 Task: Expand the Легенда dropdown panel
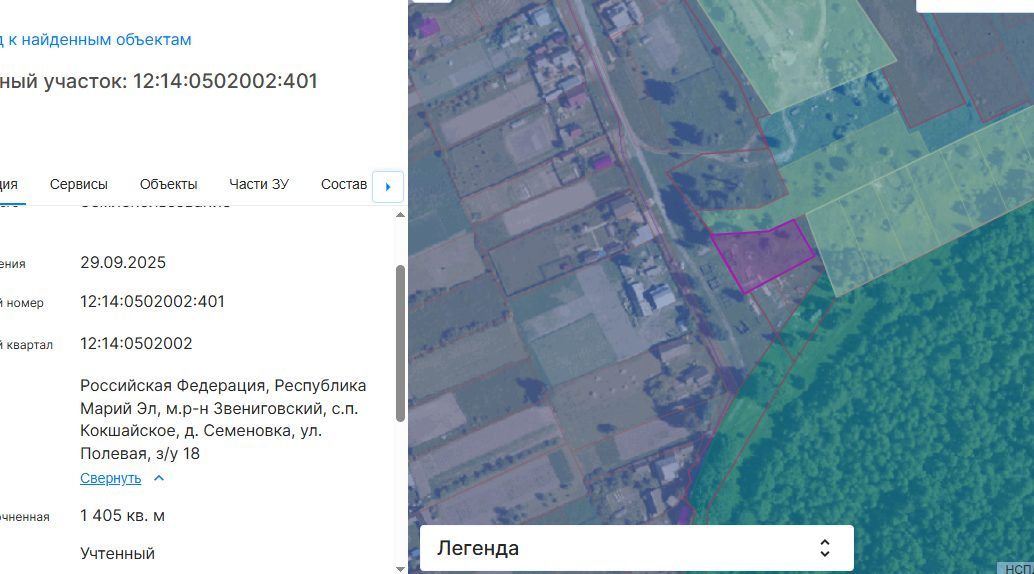click(636, 548)
